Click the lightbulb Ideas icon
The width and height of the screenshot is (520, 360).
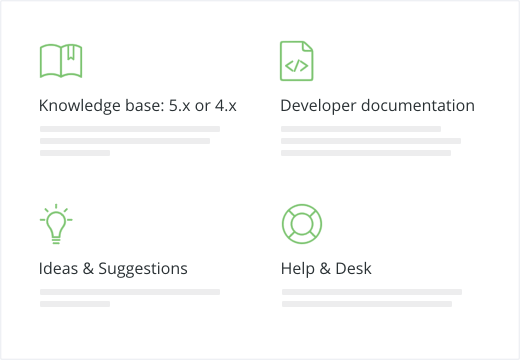pos(56,224)
